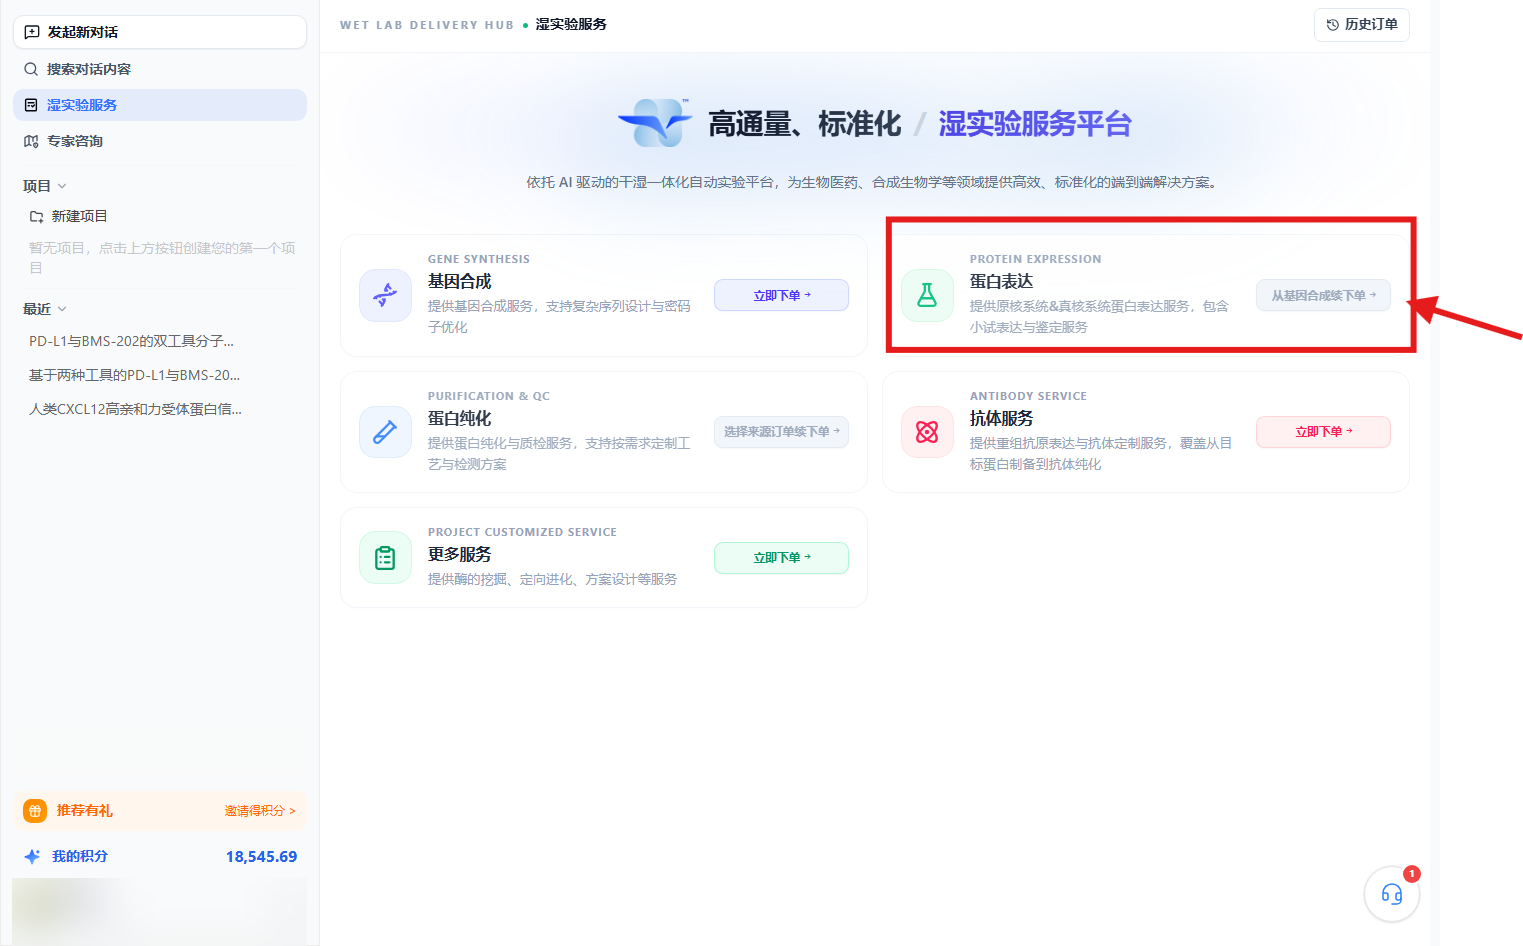Click the blue sparkle points icon
This screenshot has height=946, width=1523.
coord(32,857)
